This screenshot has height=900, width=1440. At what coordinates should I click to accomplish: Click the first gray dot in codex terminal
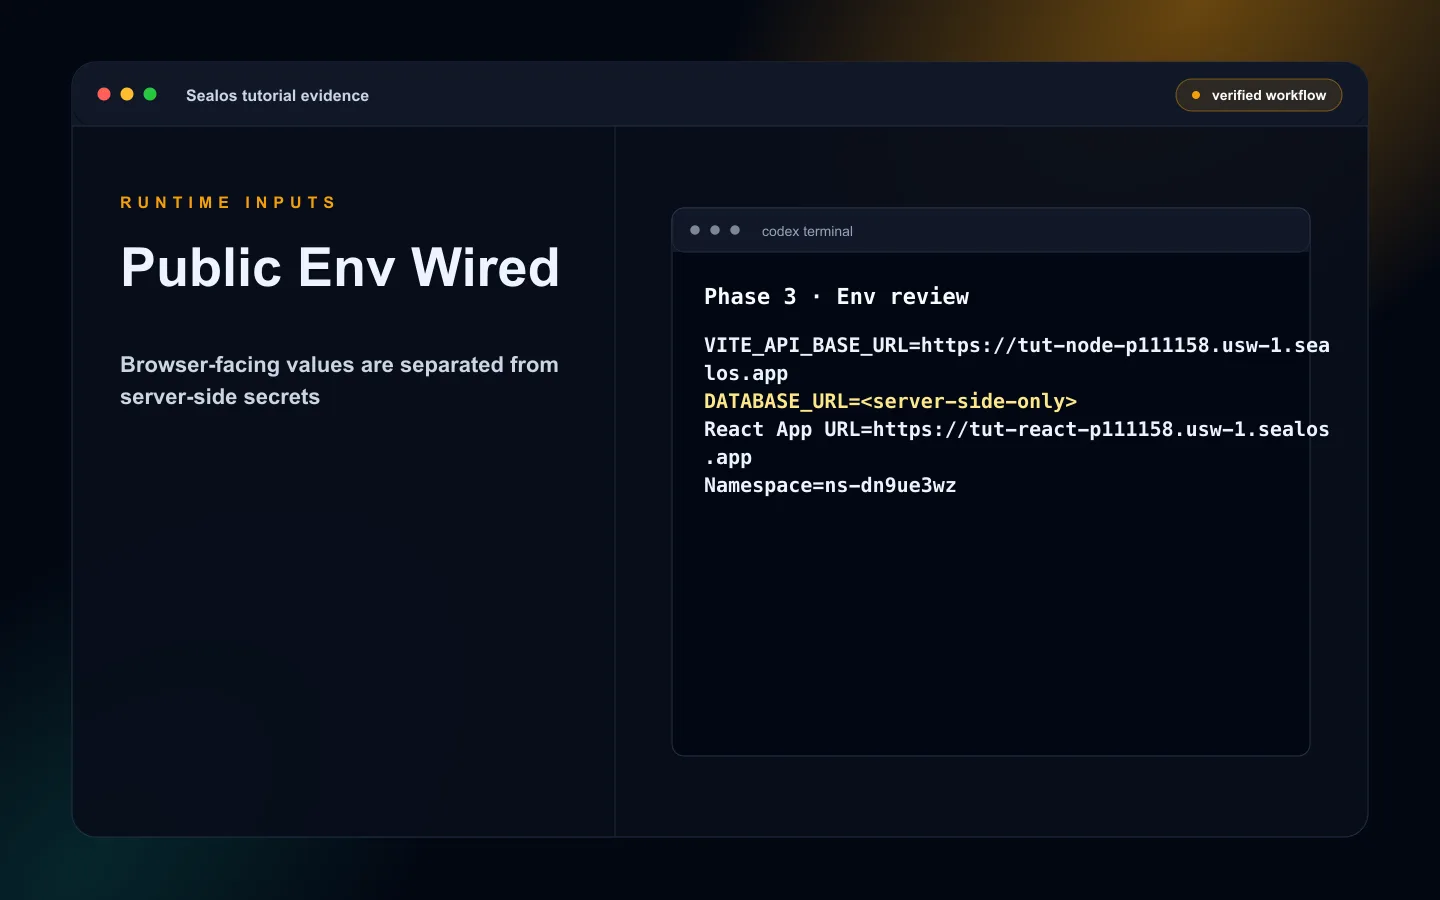[x=695, y=230]
